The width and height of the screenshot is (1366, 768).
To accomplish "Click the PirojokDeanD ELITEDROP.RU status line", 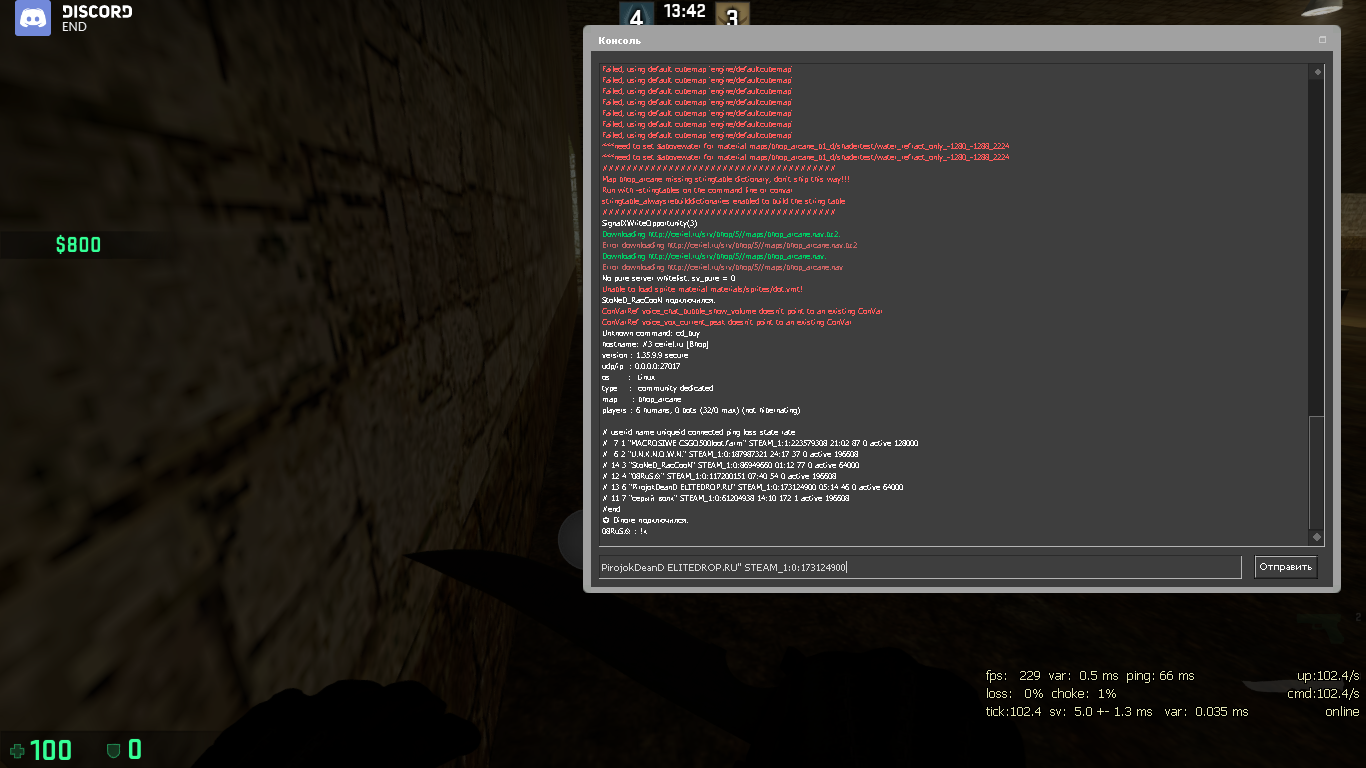I will (x=752, y=487).
